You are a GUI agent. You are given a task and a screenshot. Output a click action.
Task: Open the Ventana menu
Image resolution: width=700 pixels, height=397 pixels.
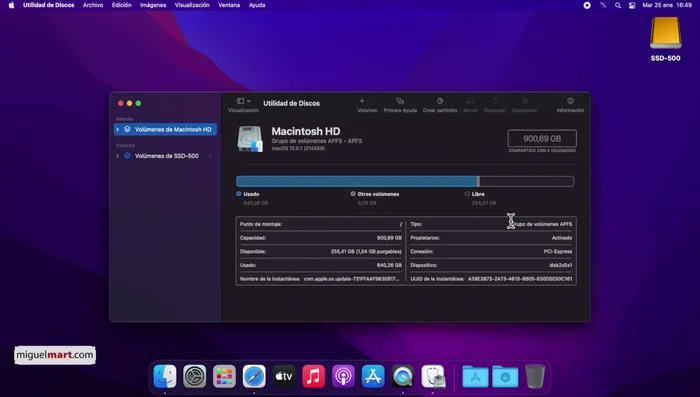229,5
